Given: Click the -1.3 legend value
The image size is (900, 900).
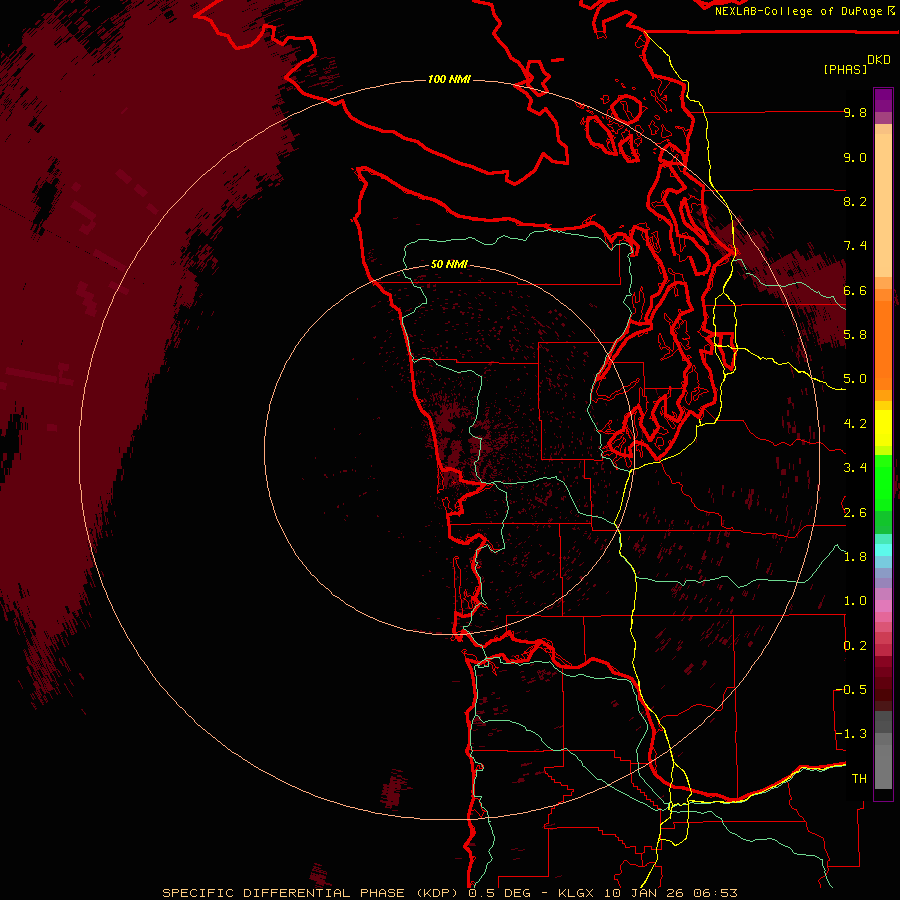Looking at the screenshot, I should [852, 734].
